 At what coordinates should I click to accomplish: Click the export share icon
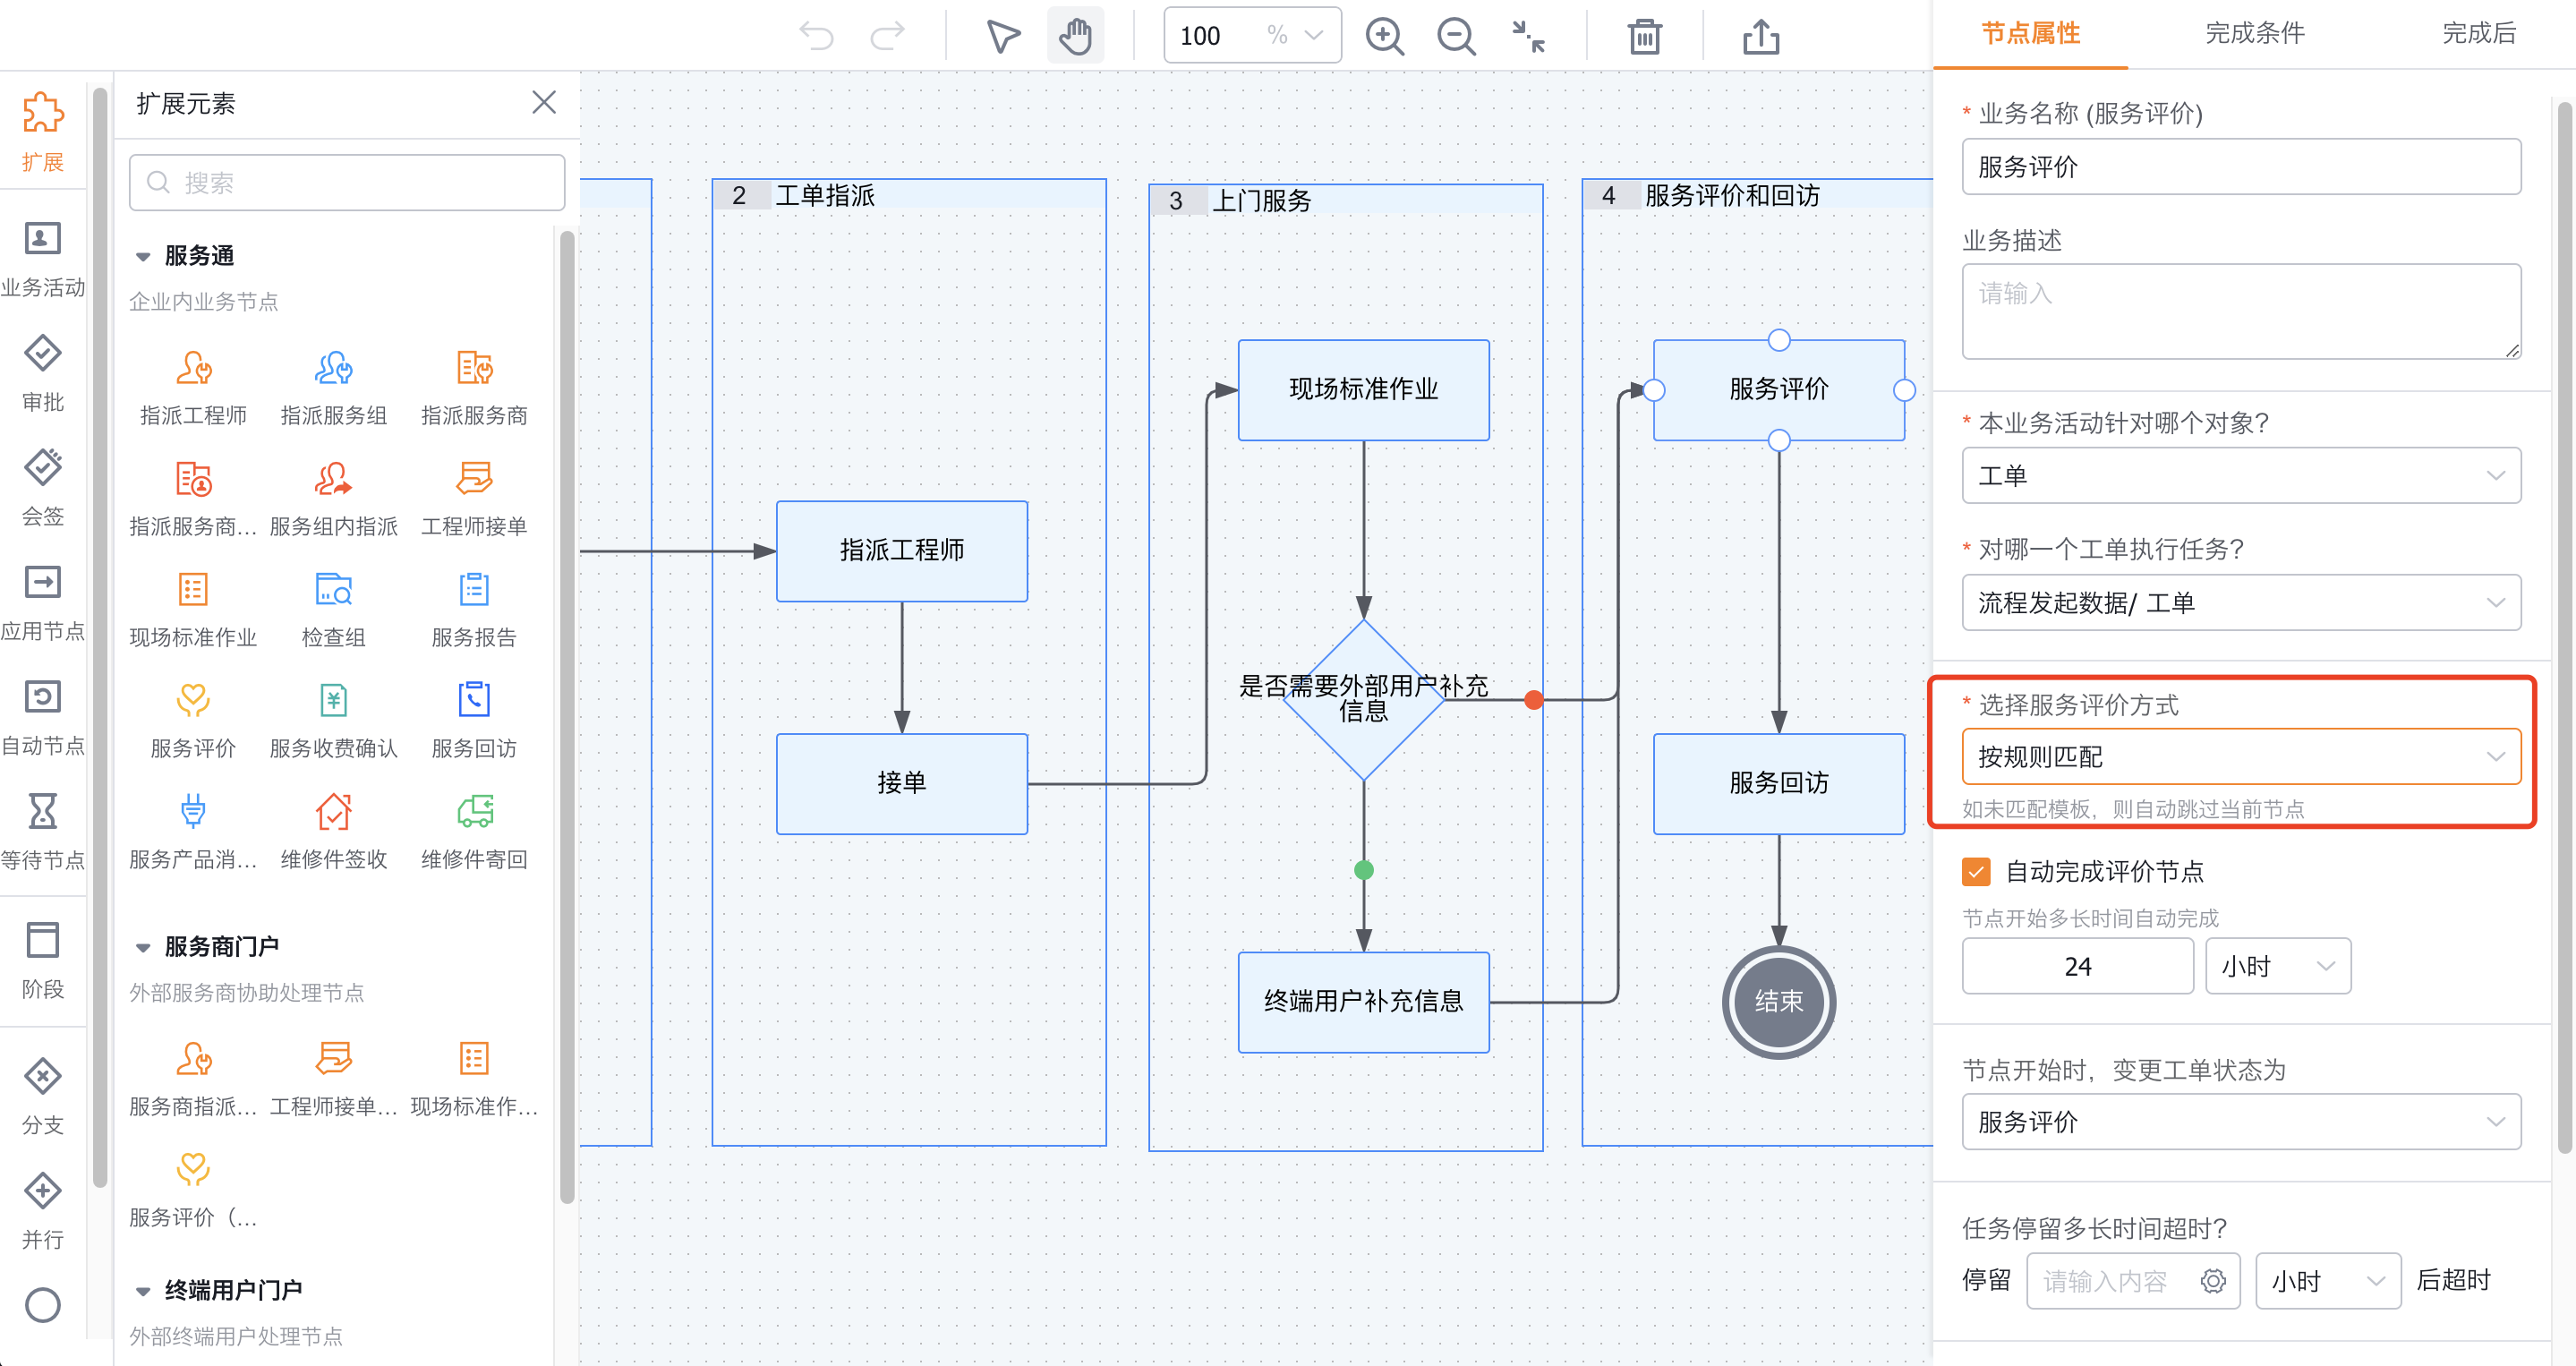point(1760,37)
